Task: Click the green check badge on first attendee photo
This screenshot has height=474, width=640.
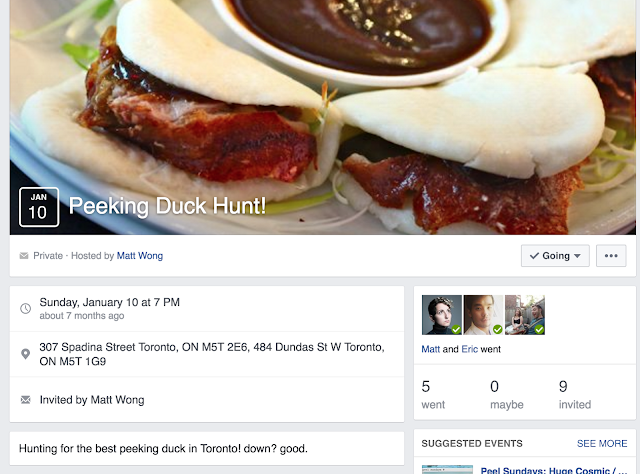Action: [456, 329]
